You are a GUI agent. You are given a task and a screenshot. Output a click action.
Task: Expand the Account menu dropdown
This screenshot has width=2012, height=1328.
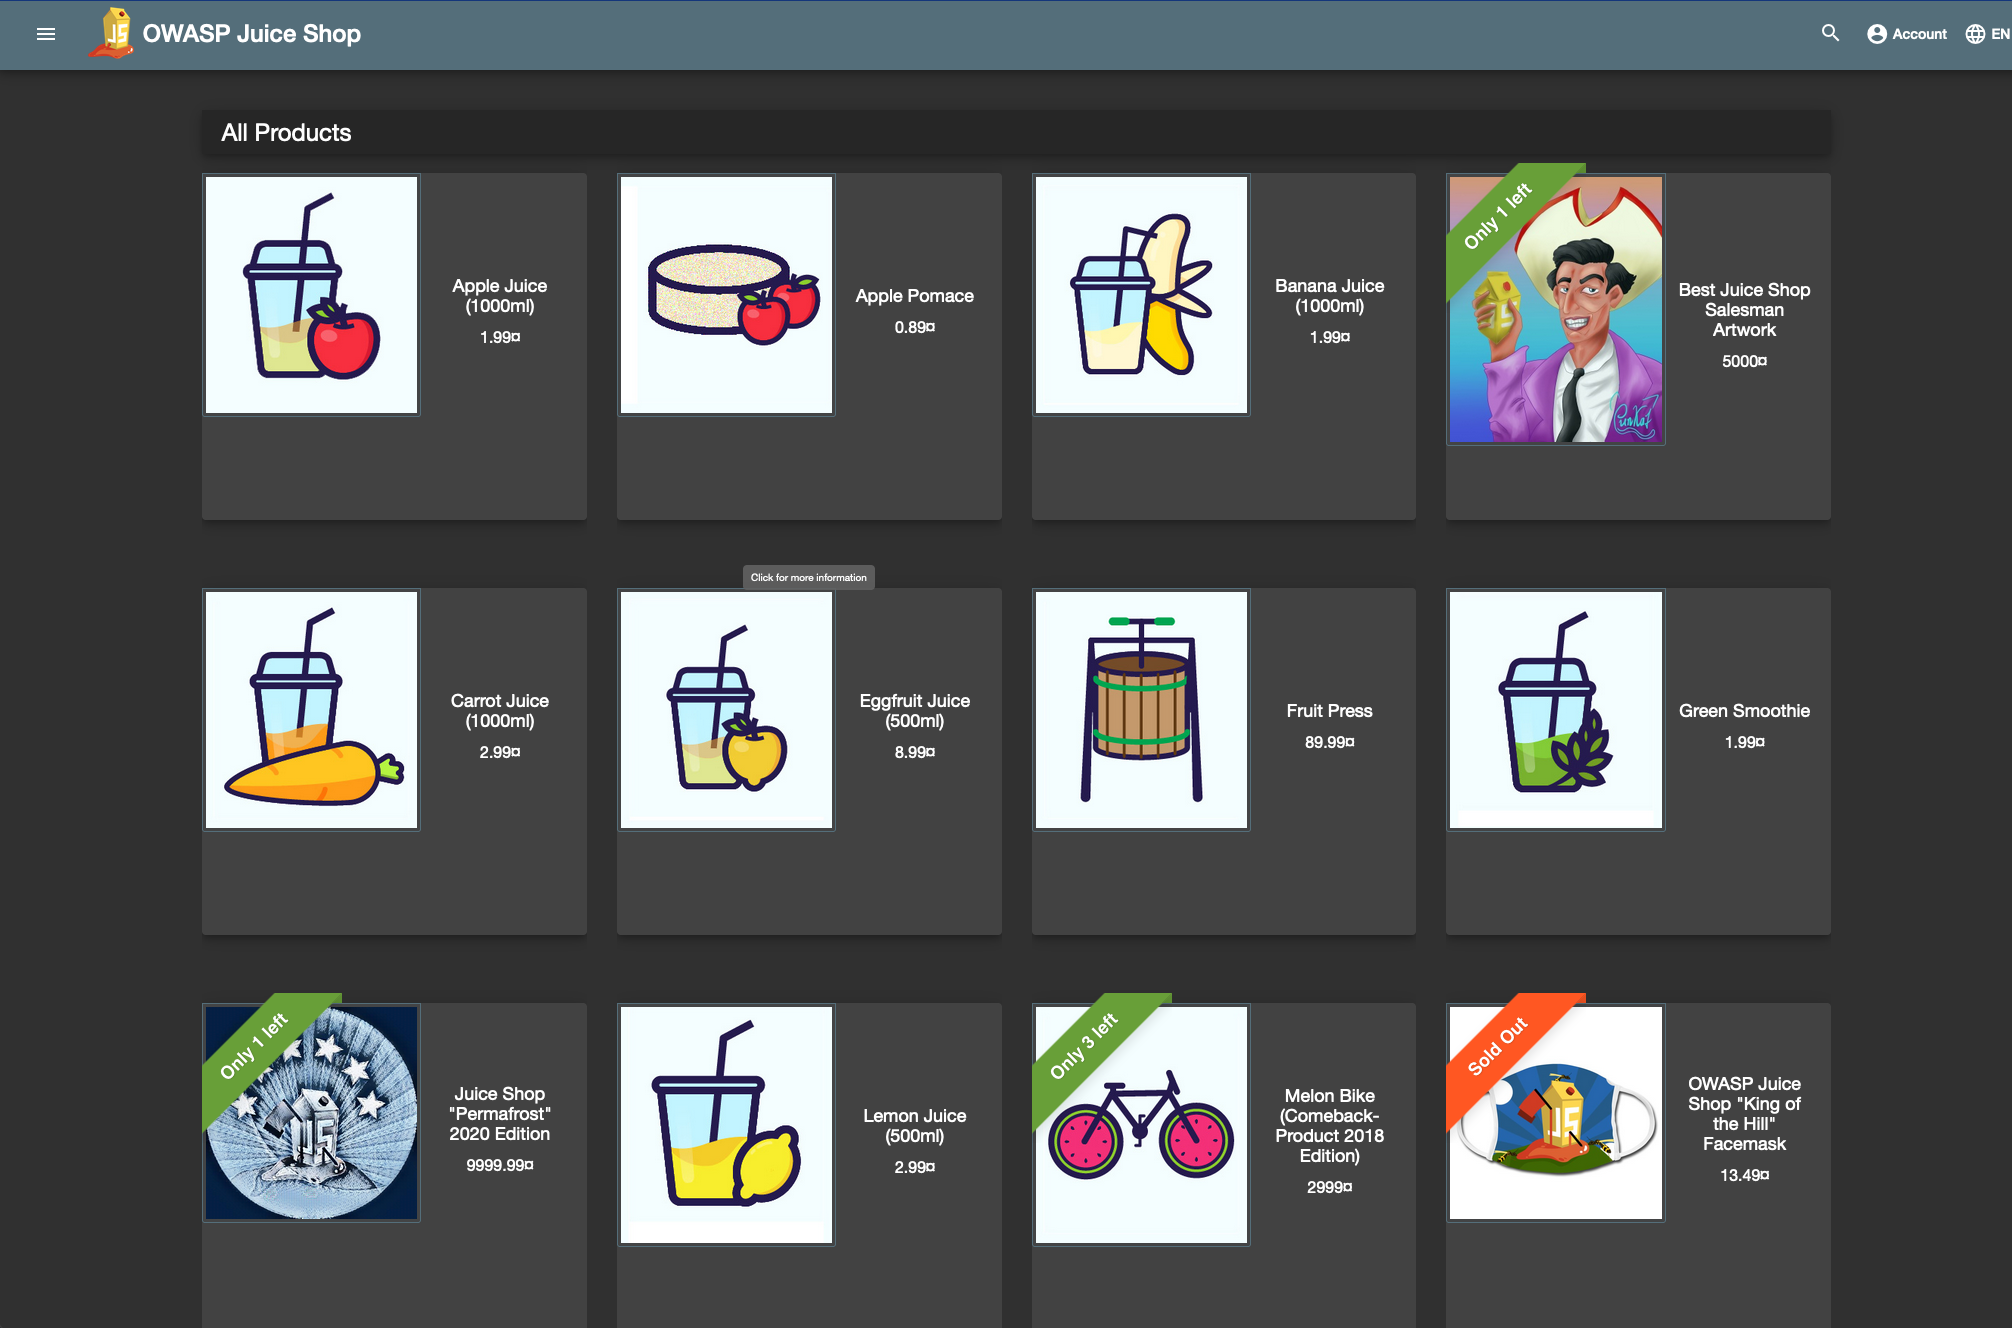tap(1904, 34)
